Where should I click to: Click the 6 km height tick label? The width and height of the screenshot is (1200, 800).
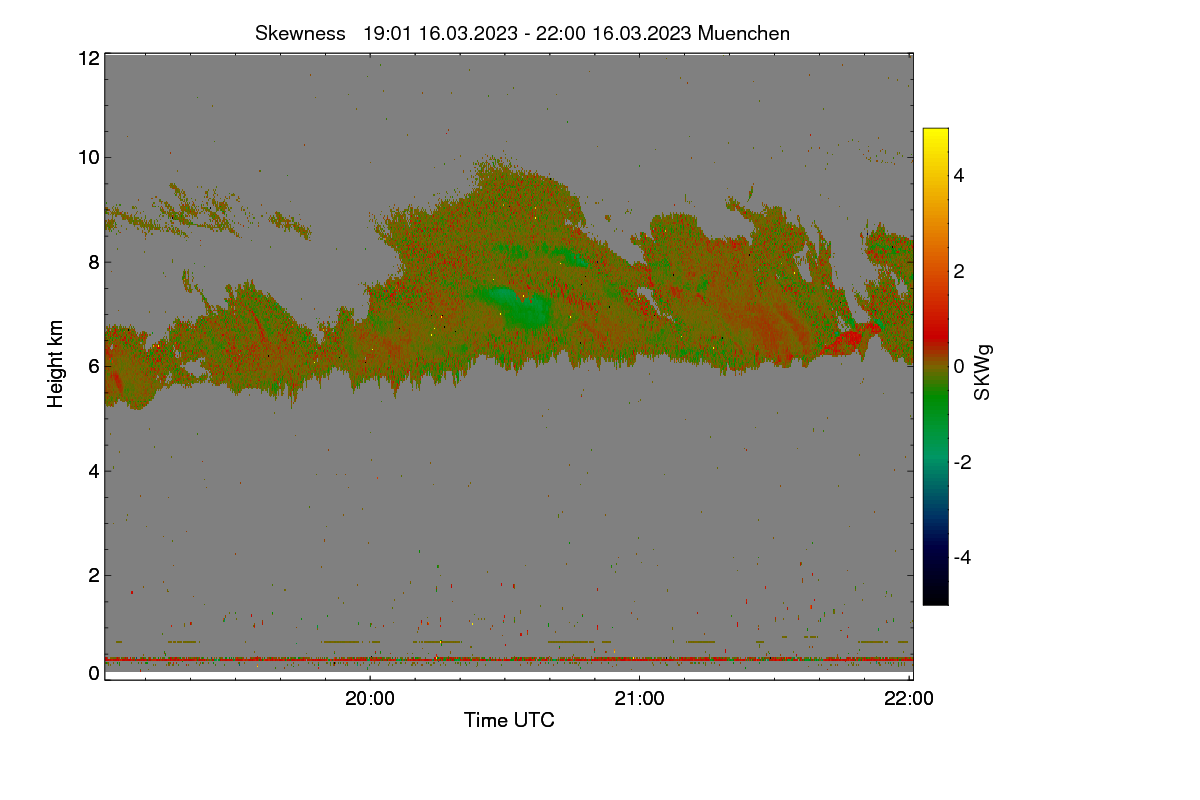[94, 366]
